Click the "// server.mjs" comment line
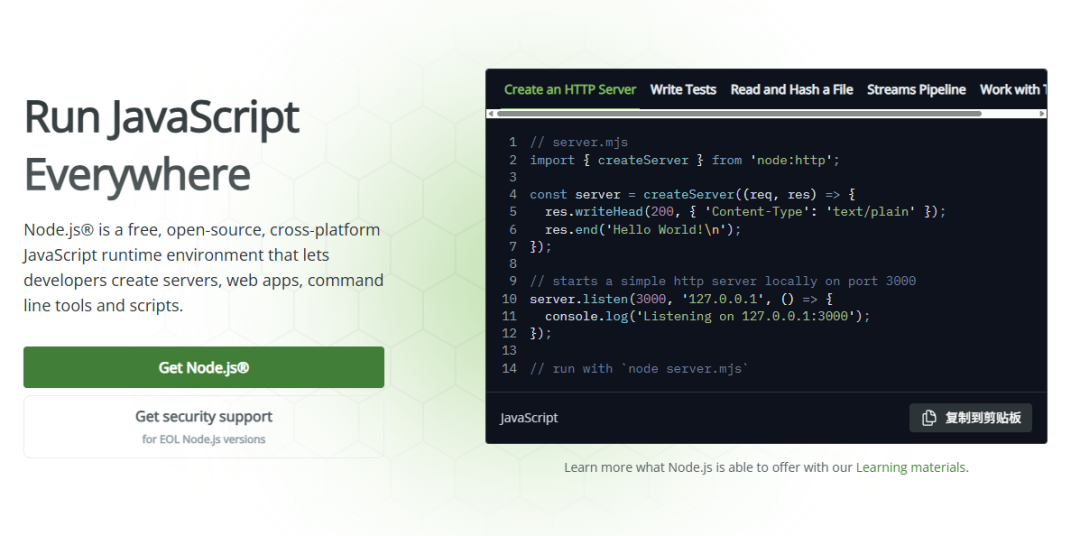The height and width of the screenshot is (536, 1080). click(579, 143)
